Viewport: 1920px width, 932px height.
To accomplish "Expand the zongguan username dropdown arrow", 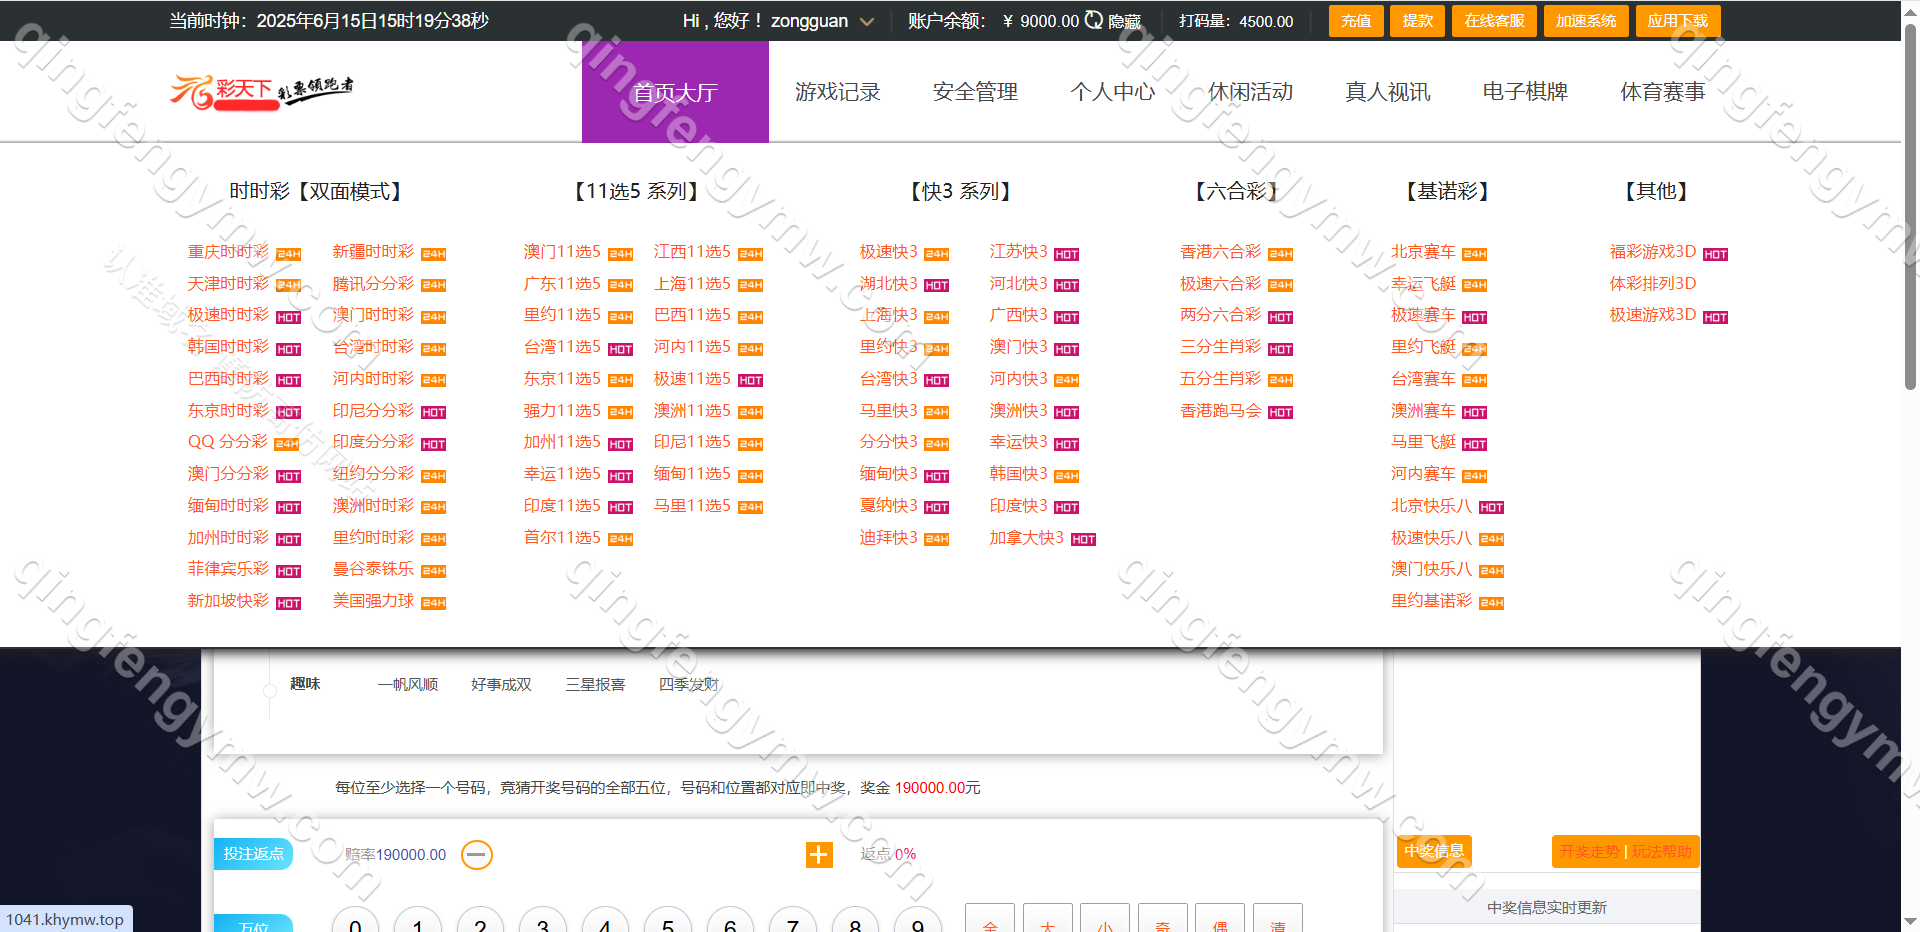I will pos(867,22).
